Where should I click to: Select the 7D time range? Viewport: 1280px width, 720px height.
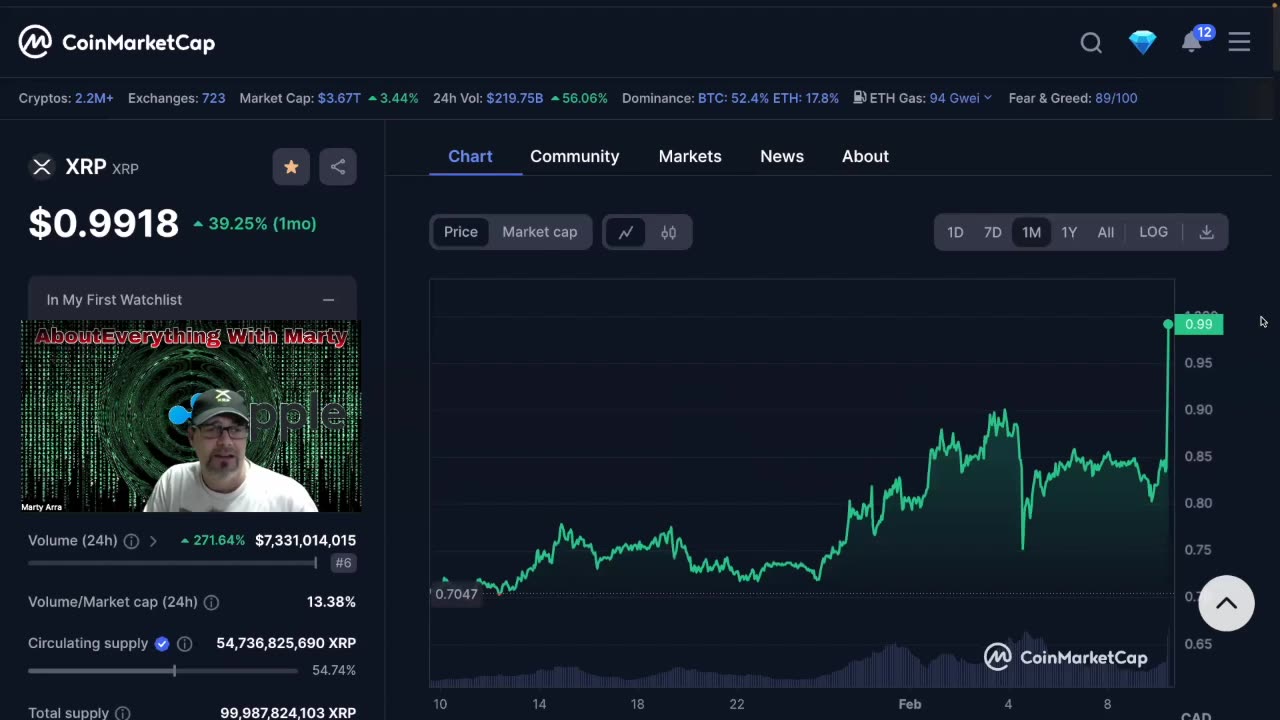pyautogui.click(x=992, y=232)
